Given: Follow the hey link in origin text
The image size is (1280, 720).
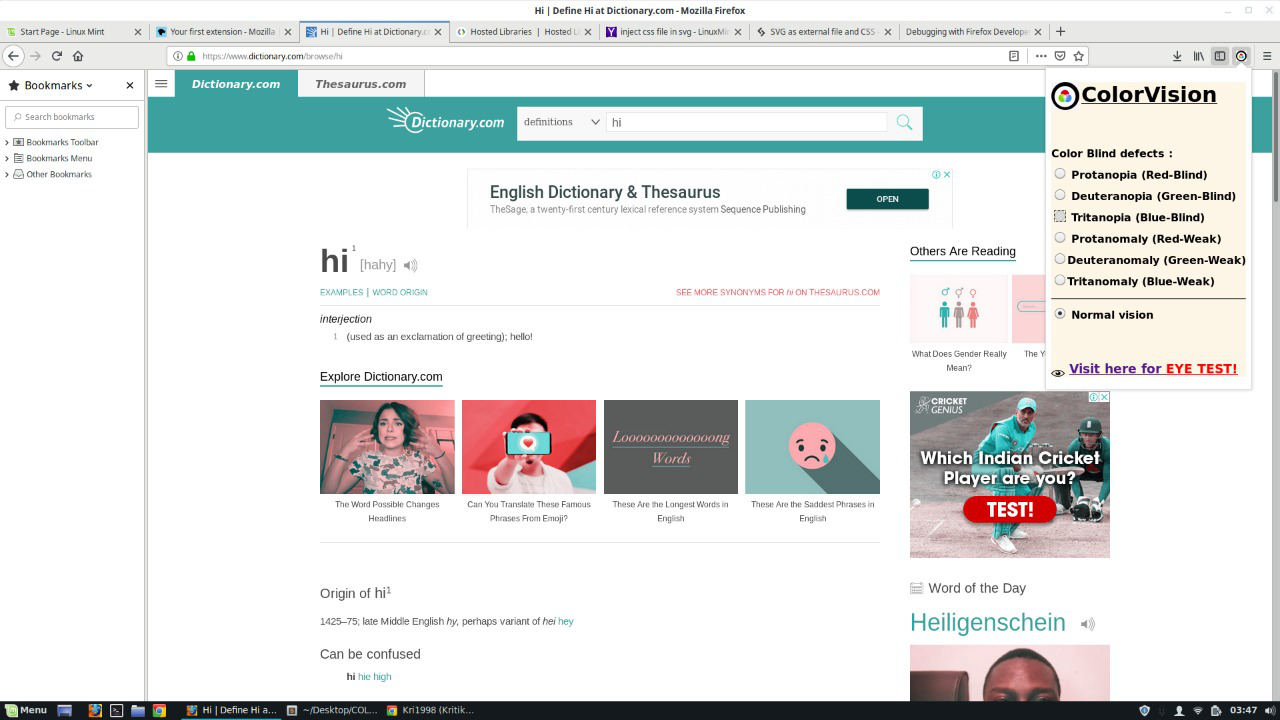Looking at the screenshot, I should tap(566, 621).
